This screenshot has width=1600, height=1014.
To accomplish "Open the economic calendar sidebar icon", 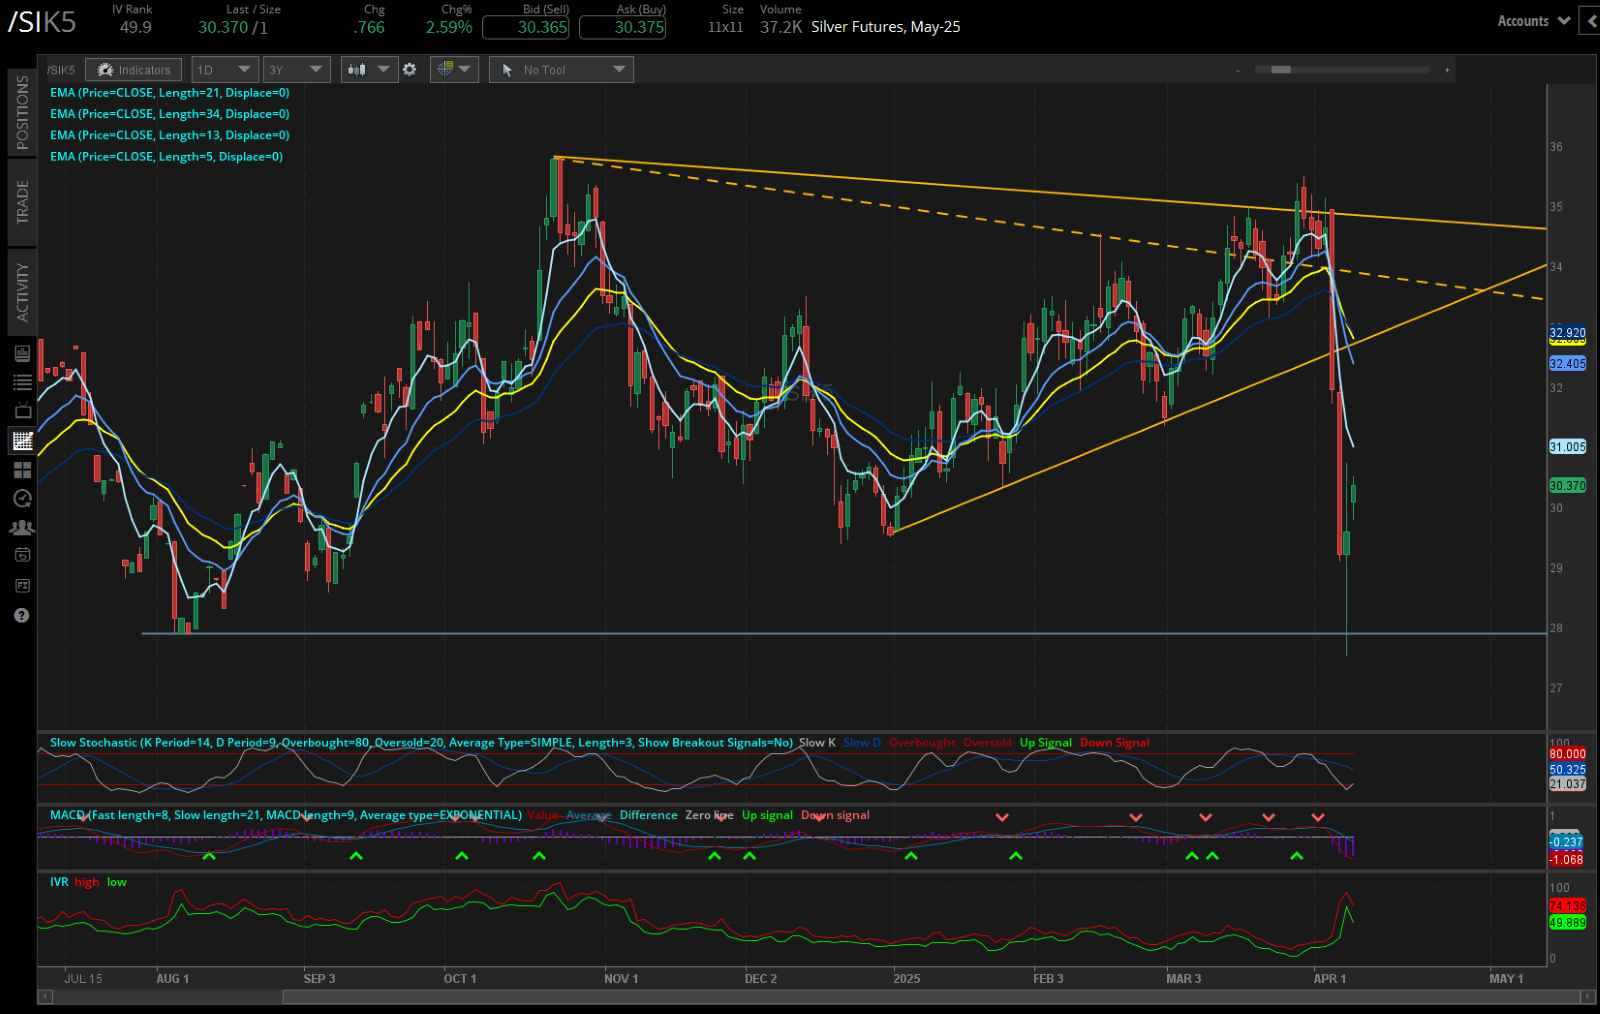I will 22,554.
